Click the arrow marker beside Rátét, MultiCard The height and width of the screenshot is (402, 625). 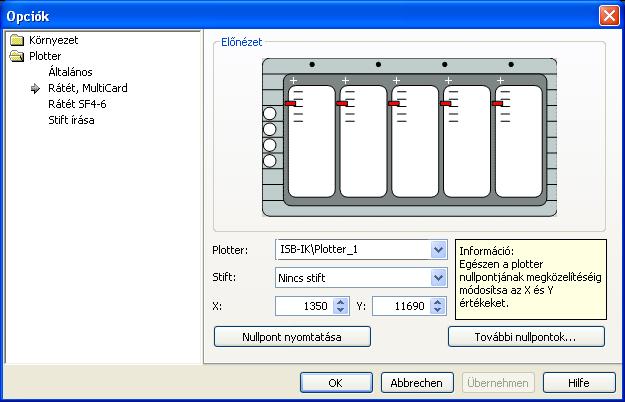click(x=35, y=88)
